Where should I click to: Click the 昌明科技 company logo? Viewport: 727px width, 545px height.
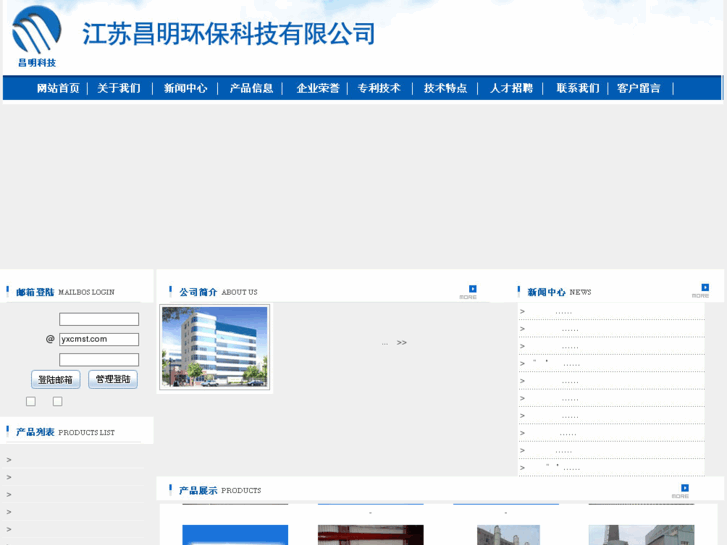tap(37, 36)
